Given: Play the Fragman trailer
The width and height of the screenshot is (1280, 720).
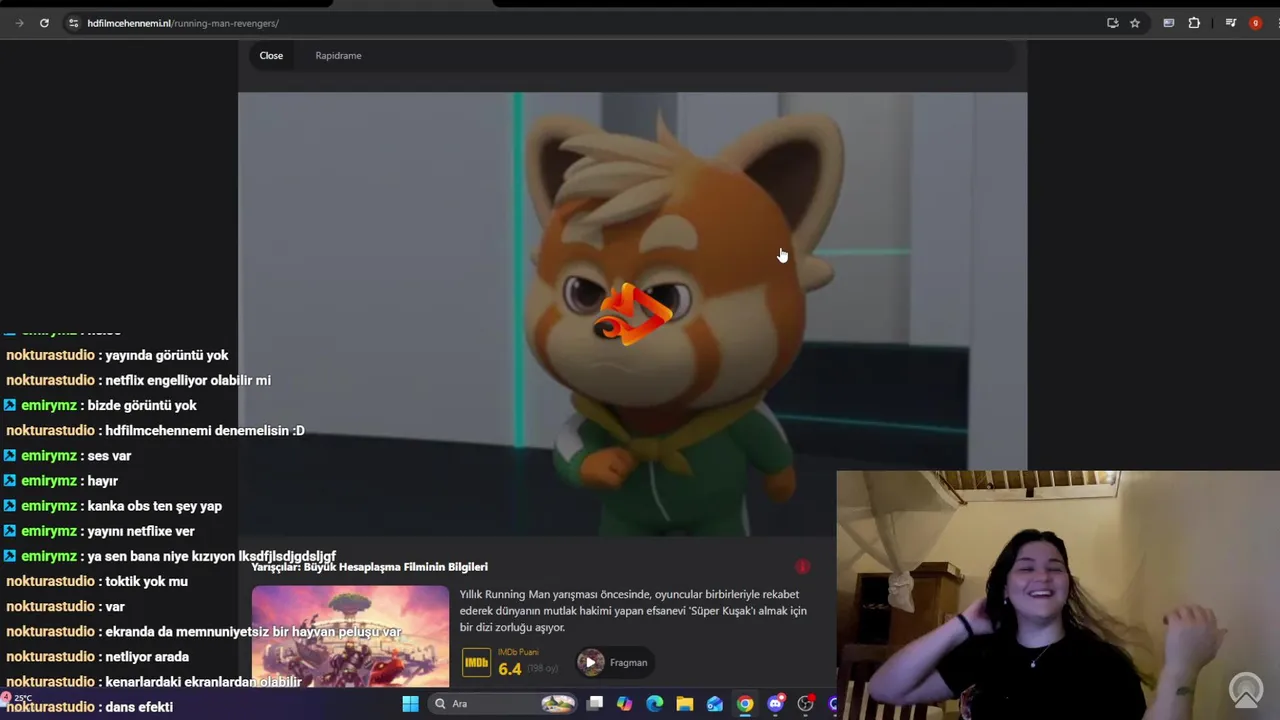Looking at the screenshot, I should tap(613, 662).
